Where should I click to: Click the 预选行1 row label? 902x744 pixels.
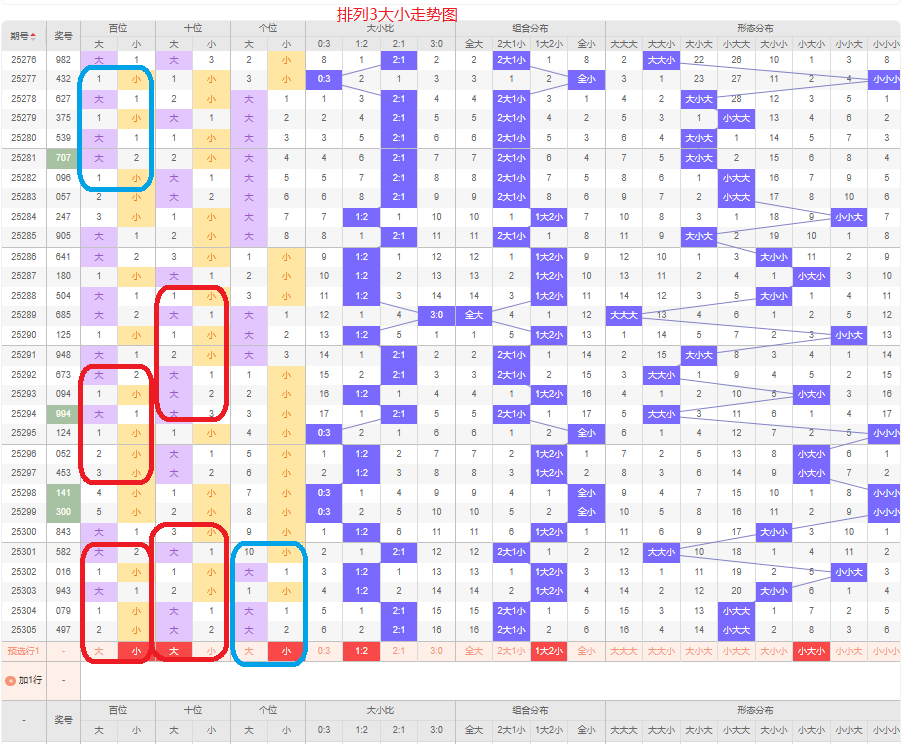[x=23, y=651]
